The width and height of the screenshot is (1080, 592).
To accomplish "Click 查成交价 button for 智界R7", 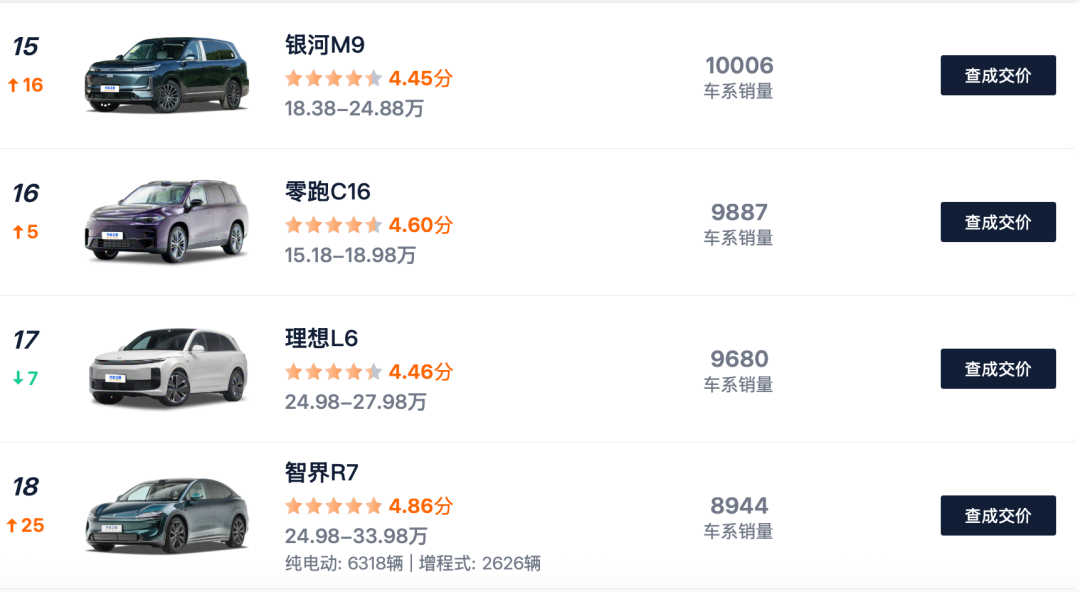I will (997, 516).
